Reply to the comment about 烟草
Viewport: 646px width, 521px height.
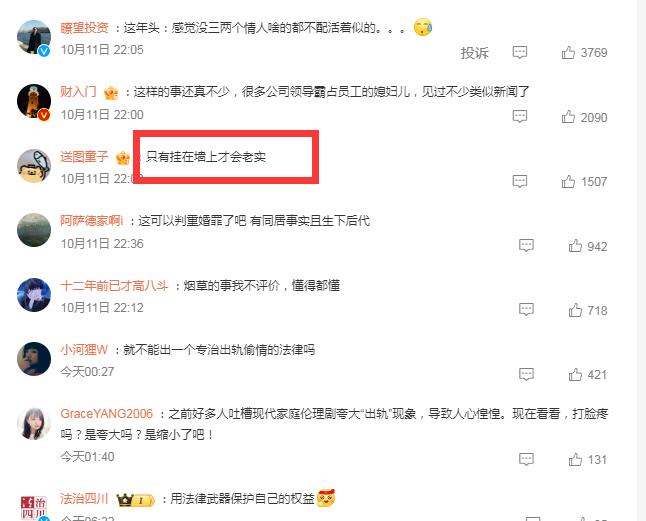point(526,309)
